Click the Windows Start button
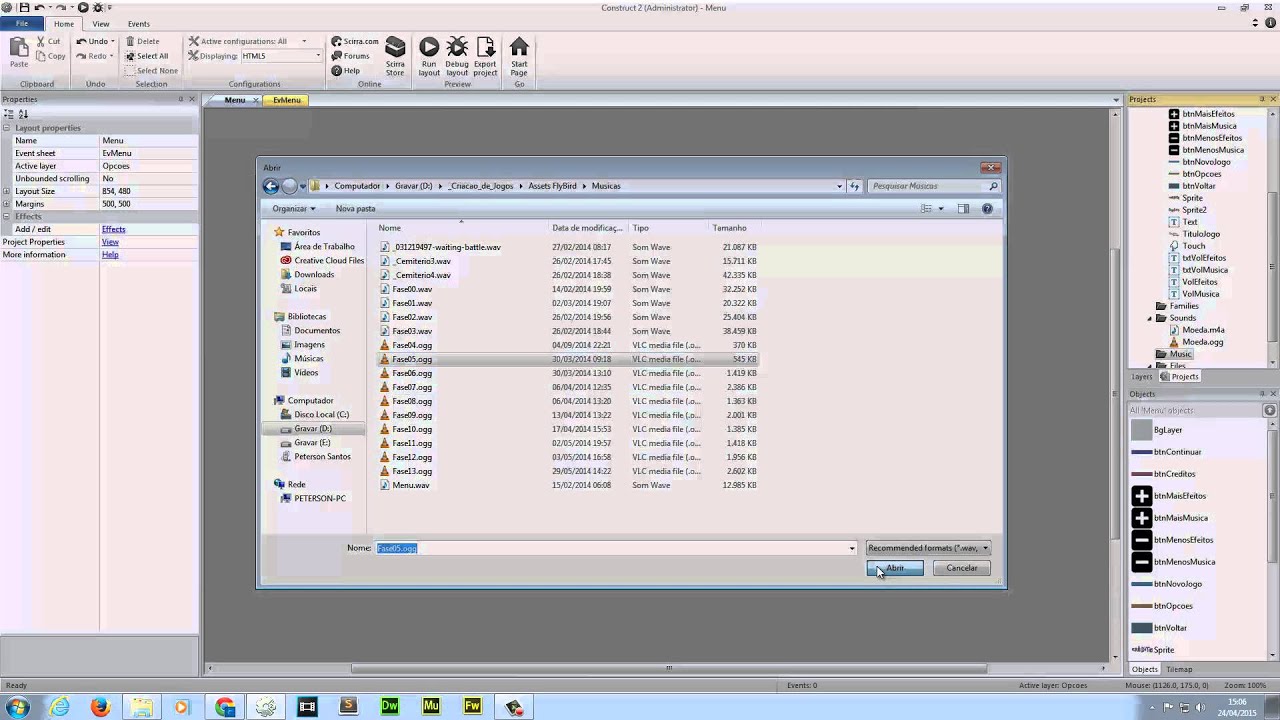Screen dimensions: 1280x720 [18, 707]
